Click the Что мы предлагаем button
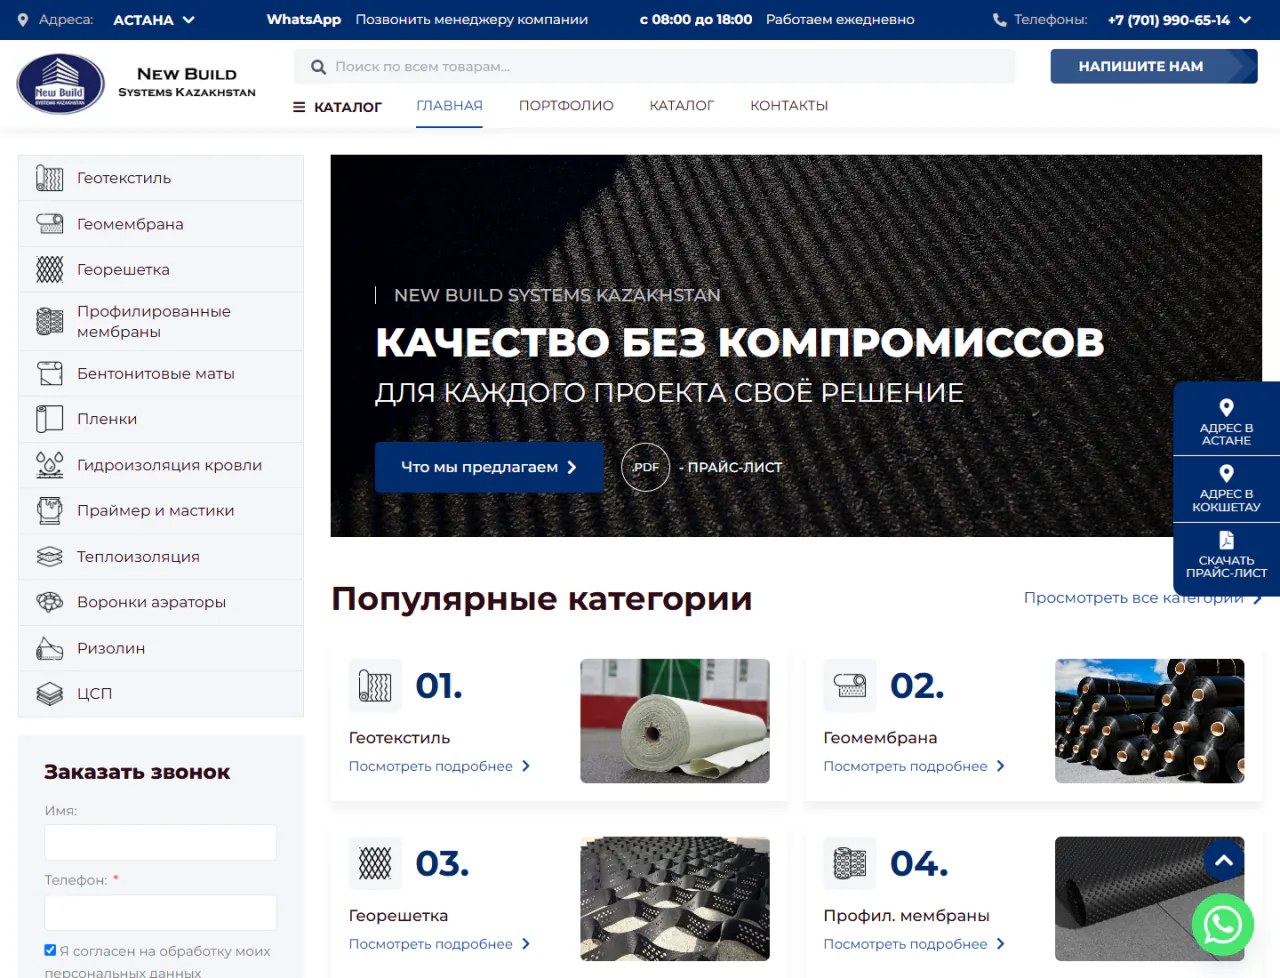Viewport: 1280px width, 978px height. [489, 467]
